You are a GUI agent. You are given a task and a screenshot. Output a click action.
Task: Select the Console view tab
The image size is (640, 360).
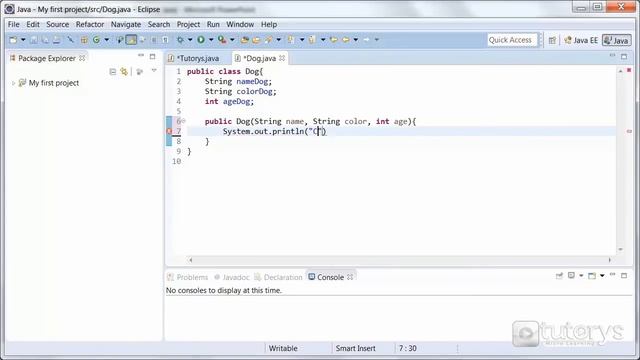tap(326, 277)
